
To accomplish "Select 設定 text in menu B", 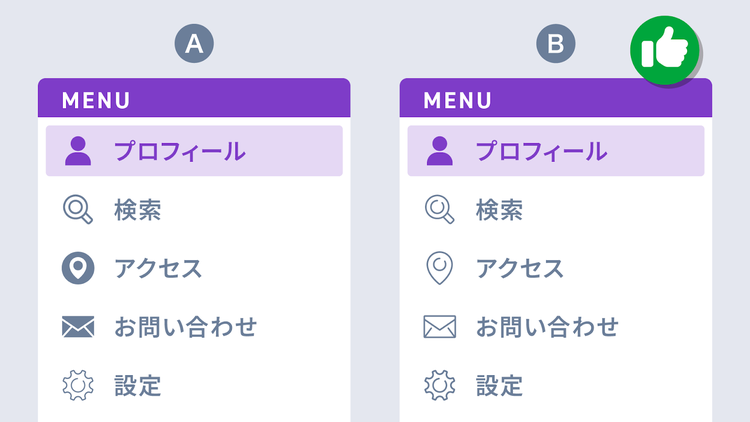I will 499,385.
